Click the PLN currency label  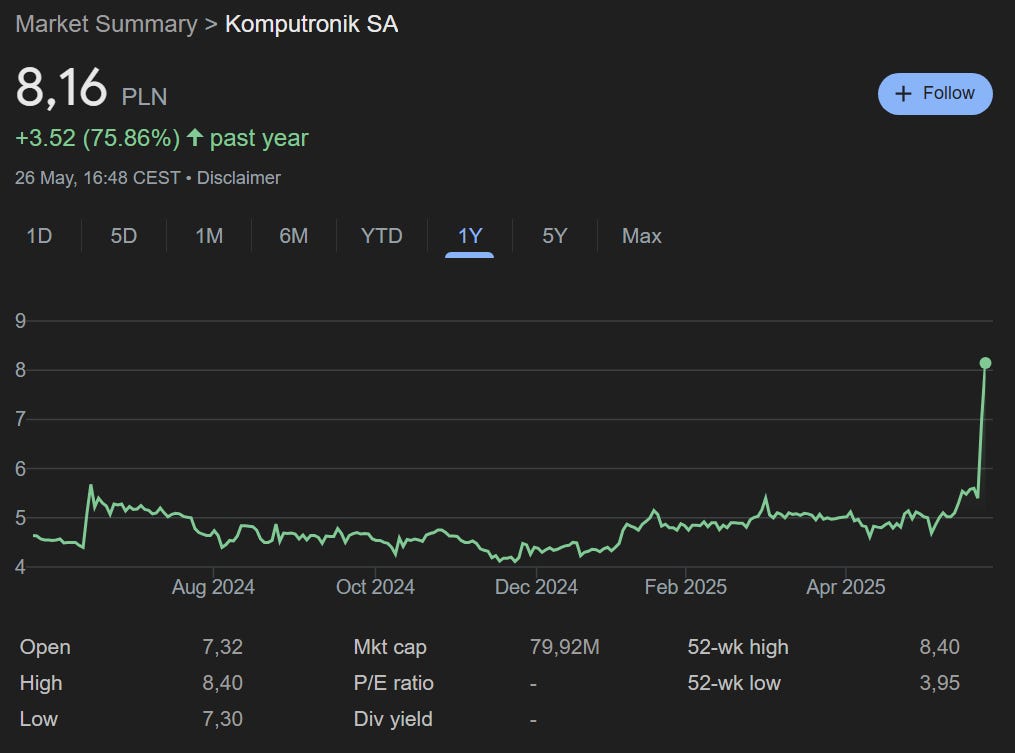[x=144, y=96]
